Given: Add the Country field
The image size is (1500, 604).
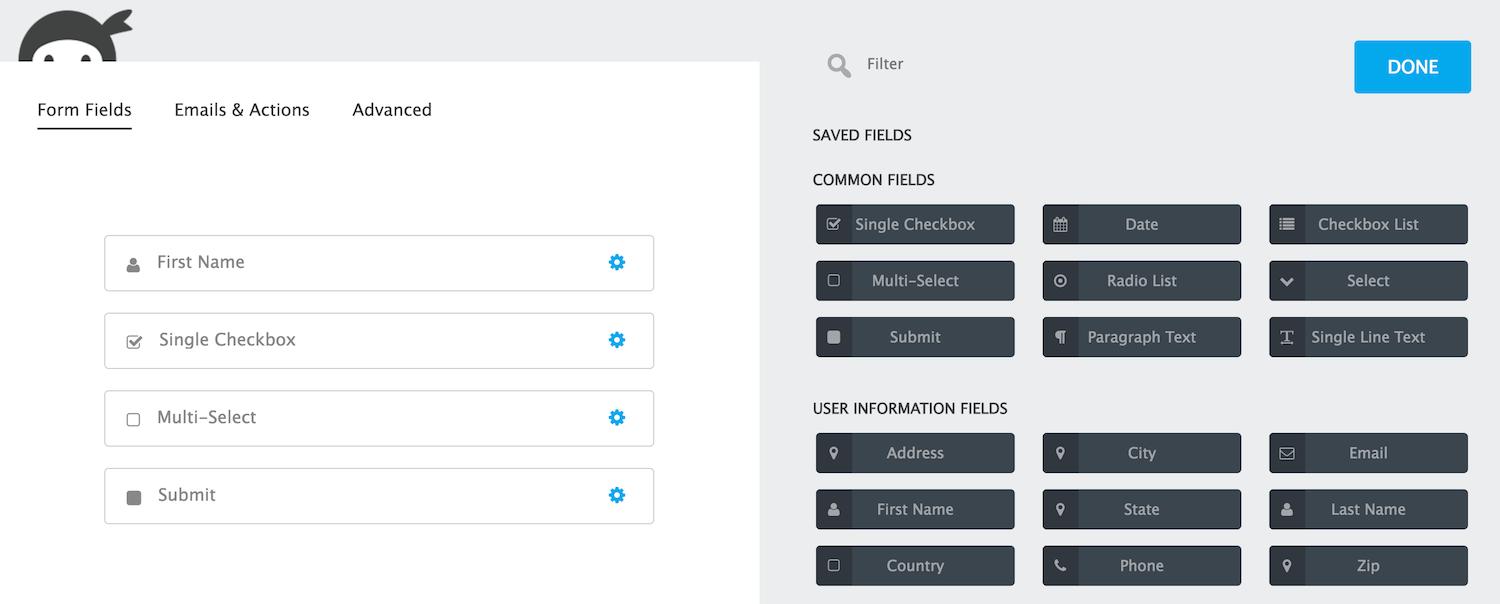Looking at the screenshot, I should [914, 566].
